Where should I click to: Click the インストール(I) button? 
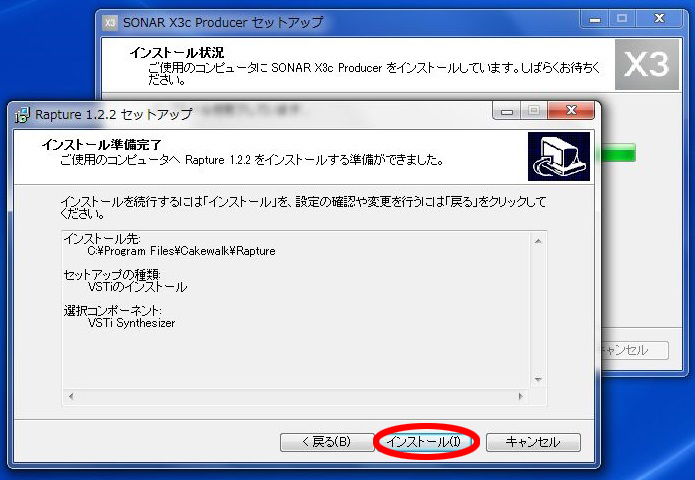click(426, 441)
